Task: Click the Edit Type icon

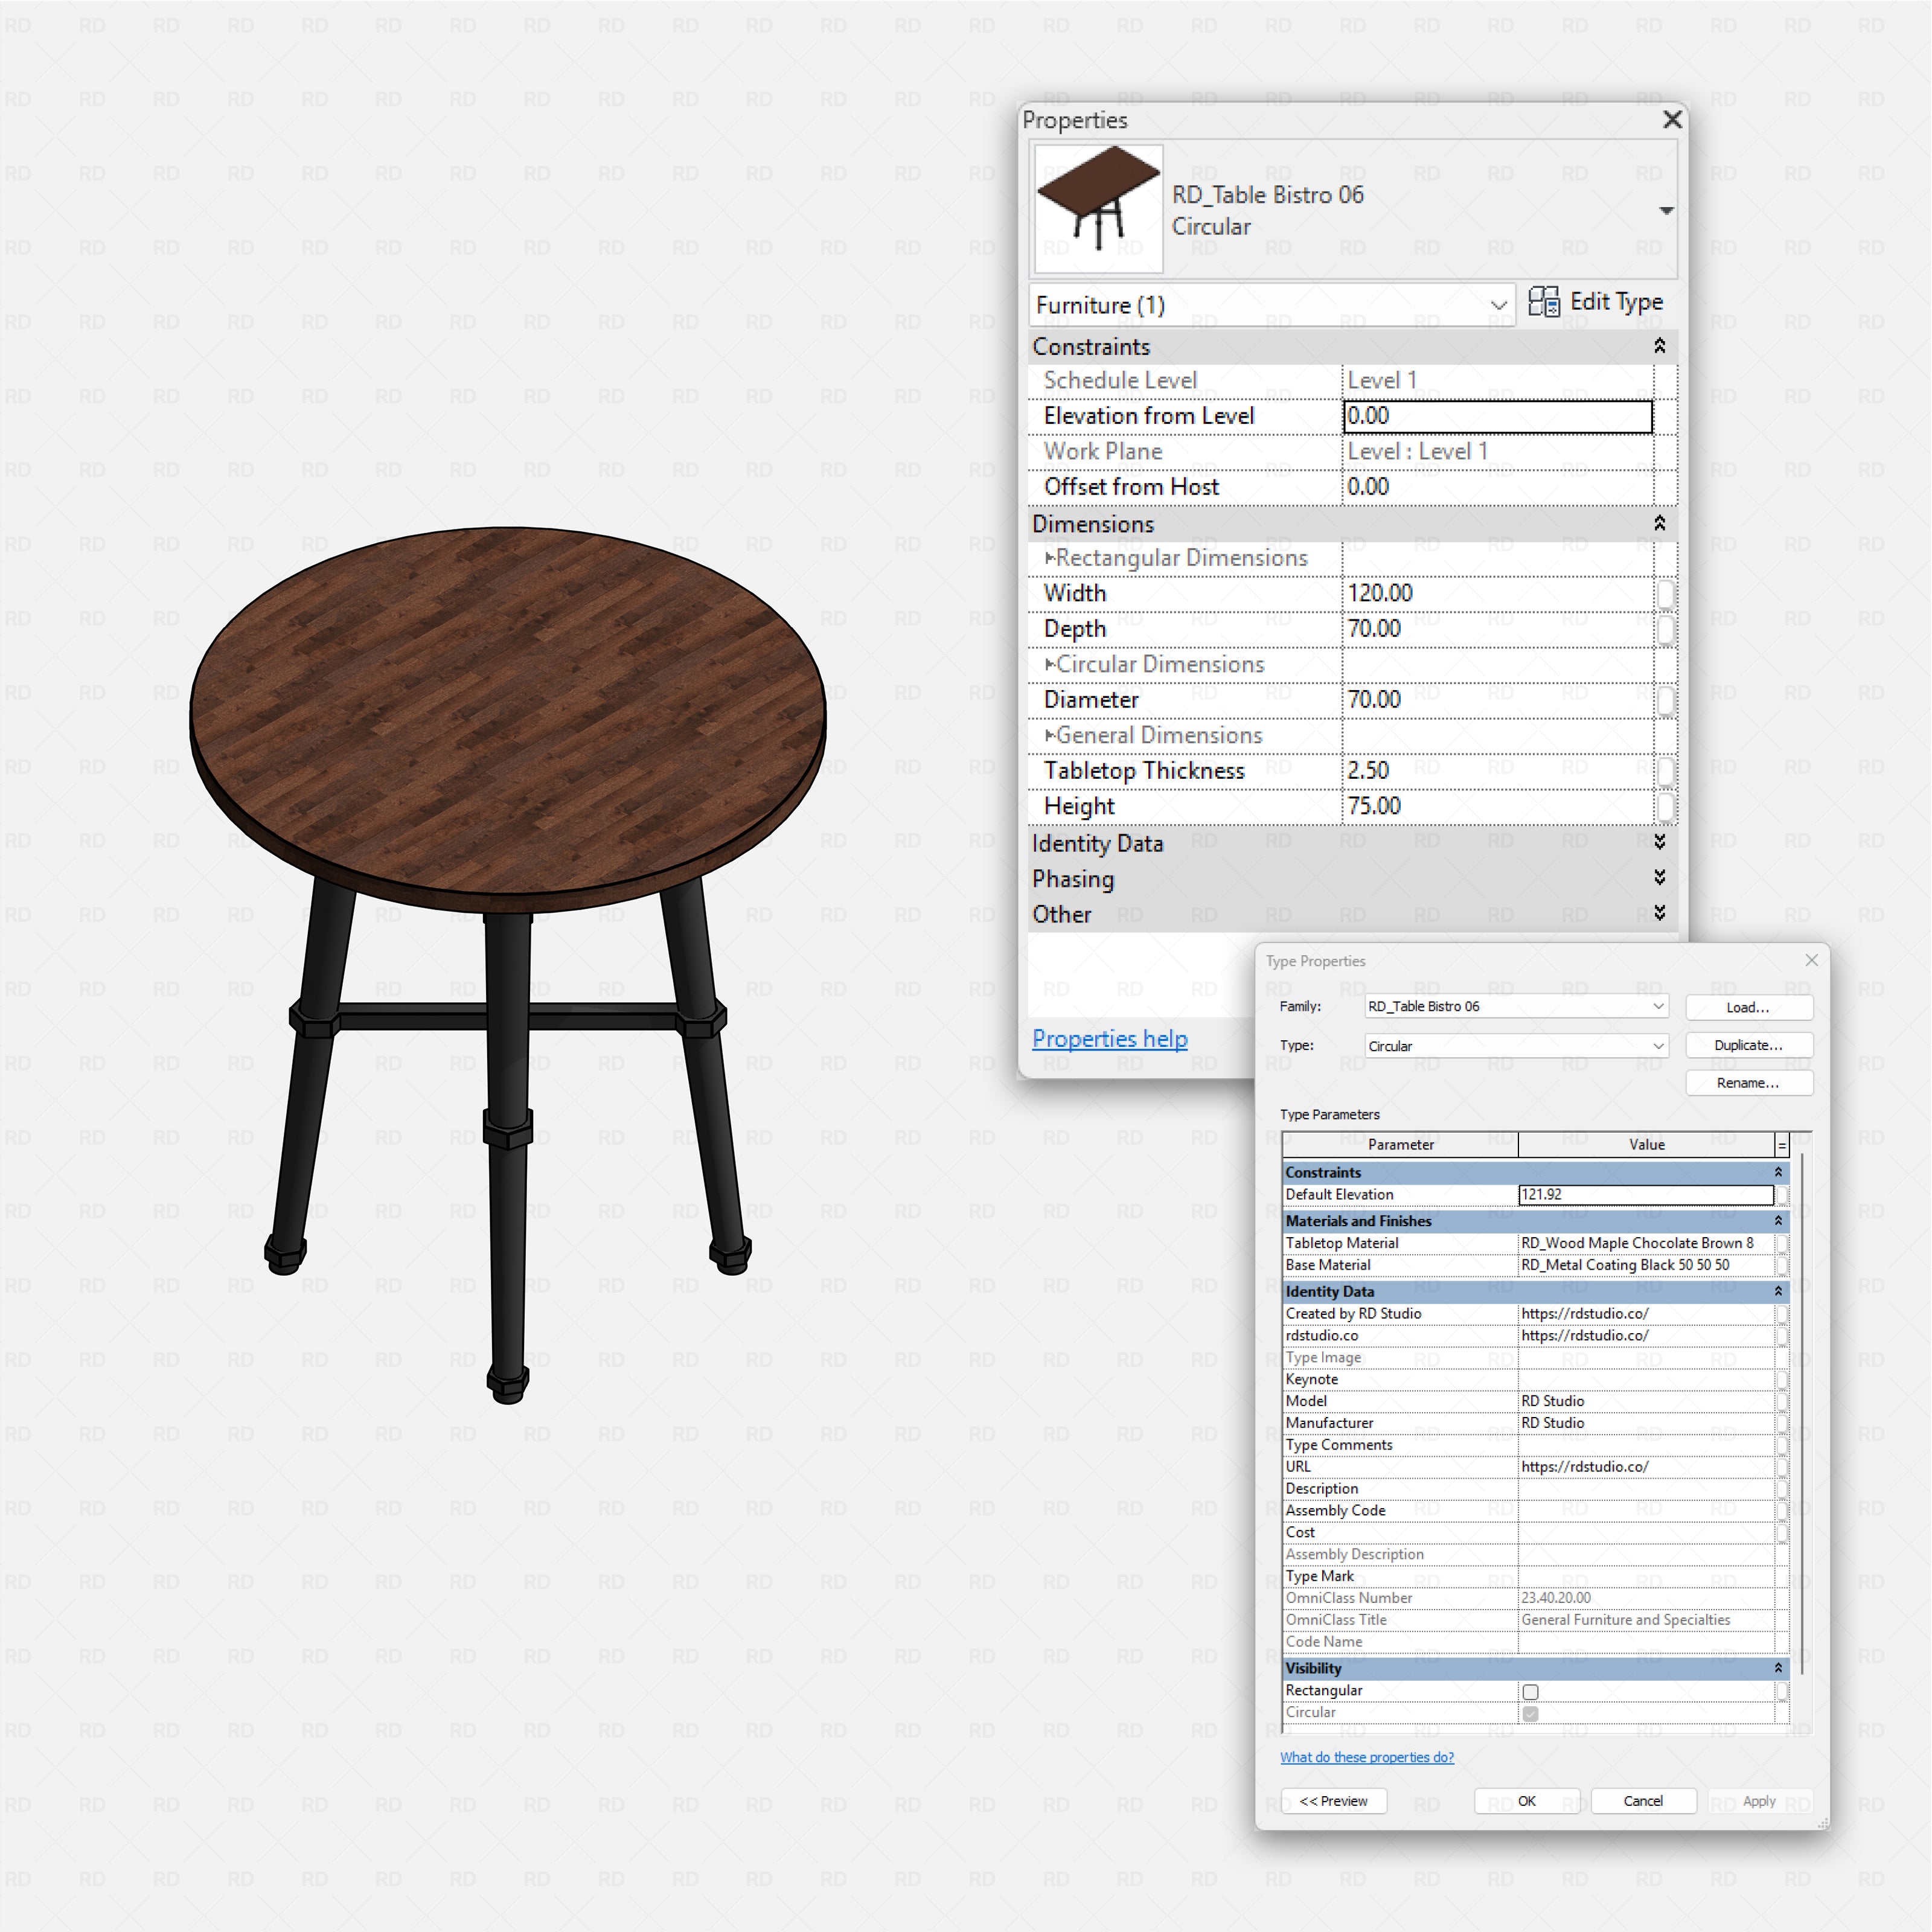Action: pyautogui.click(x=1544, y=302)
